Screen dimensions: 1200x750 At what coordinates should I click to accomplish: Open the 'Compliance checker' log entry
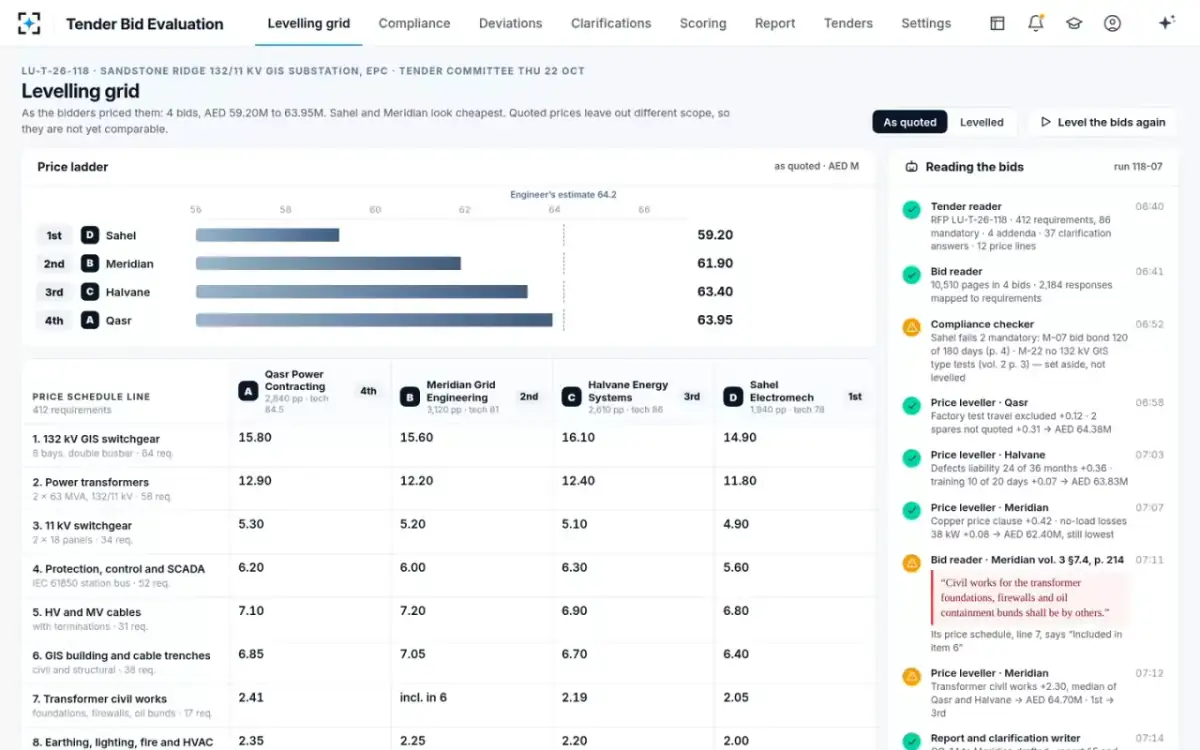coord(1033,351)
